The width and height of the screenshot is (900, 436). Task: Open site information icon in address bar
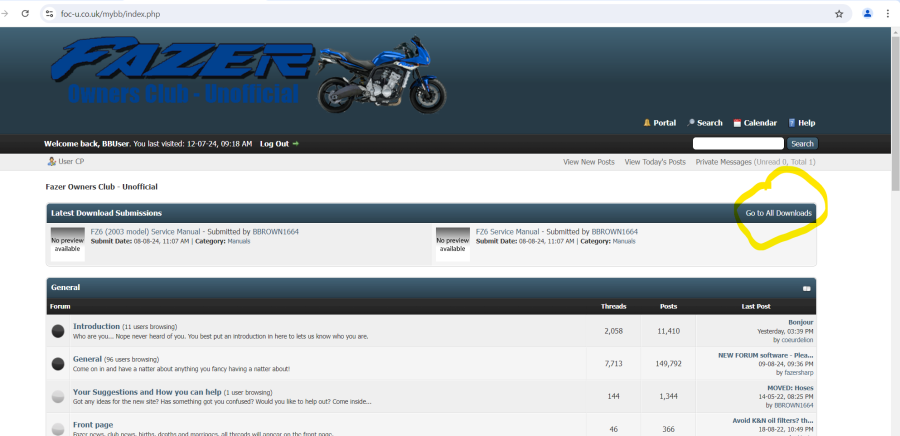point(49,14)
